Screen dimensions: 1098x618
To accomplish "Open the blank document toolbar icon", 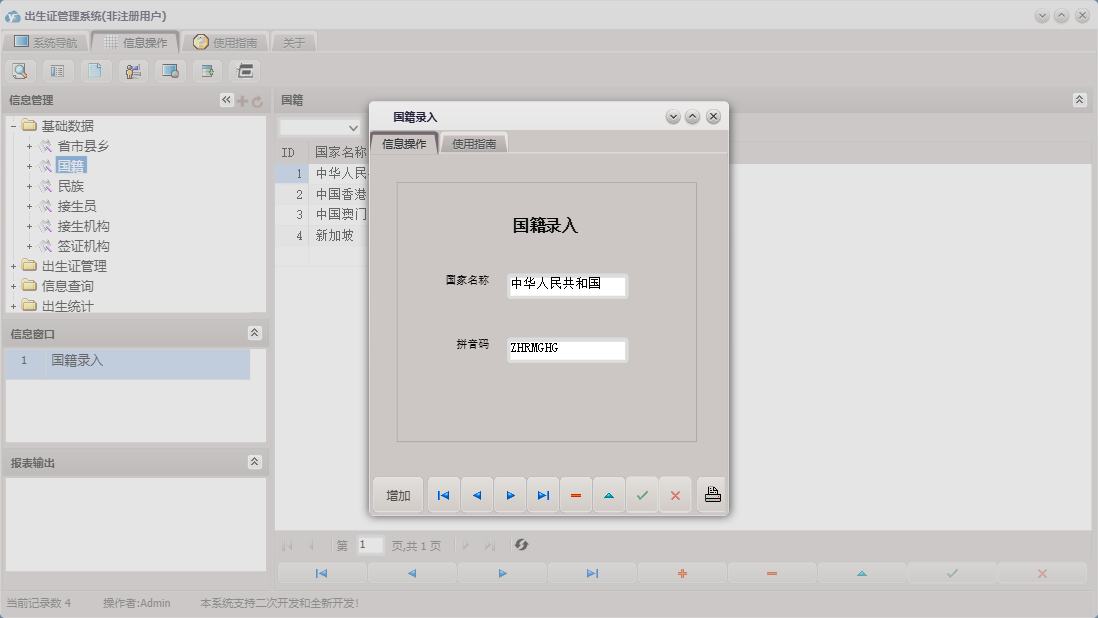I will (94, 70).
